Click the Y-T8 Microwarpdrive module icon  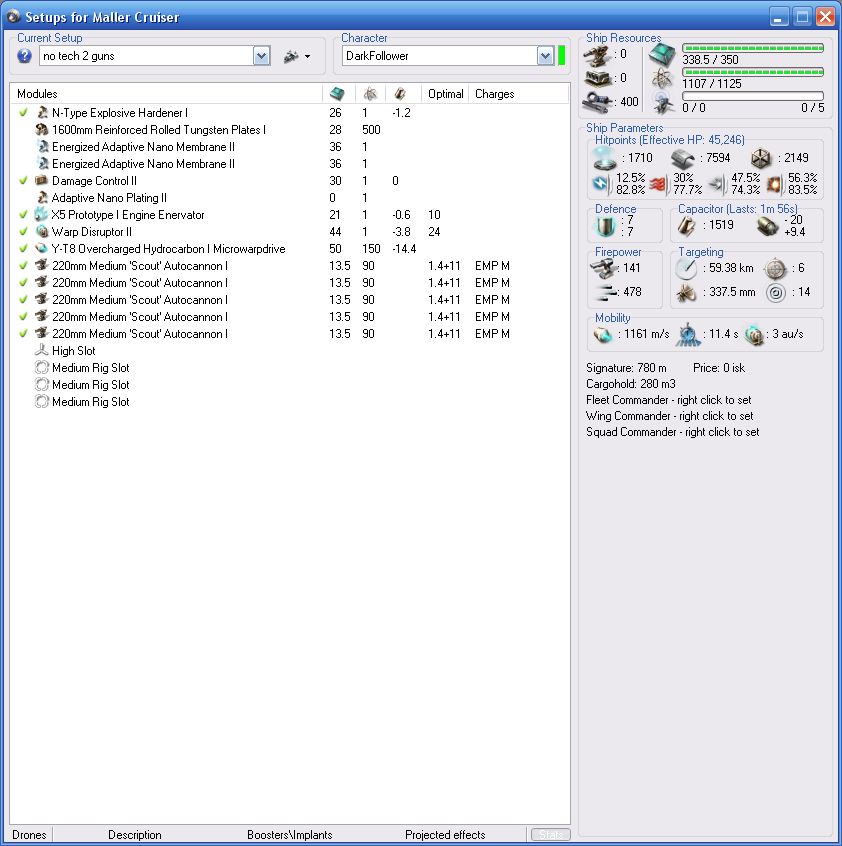coord(42,249)
